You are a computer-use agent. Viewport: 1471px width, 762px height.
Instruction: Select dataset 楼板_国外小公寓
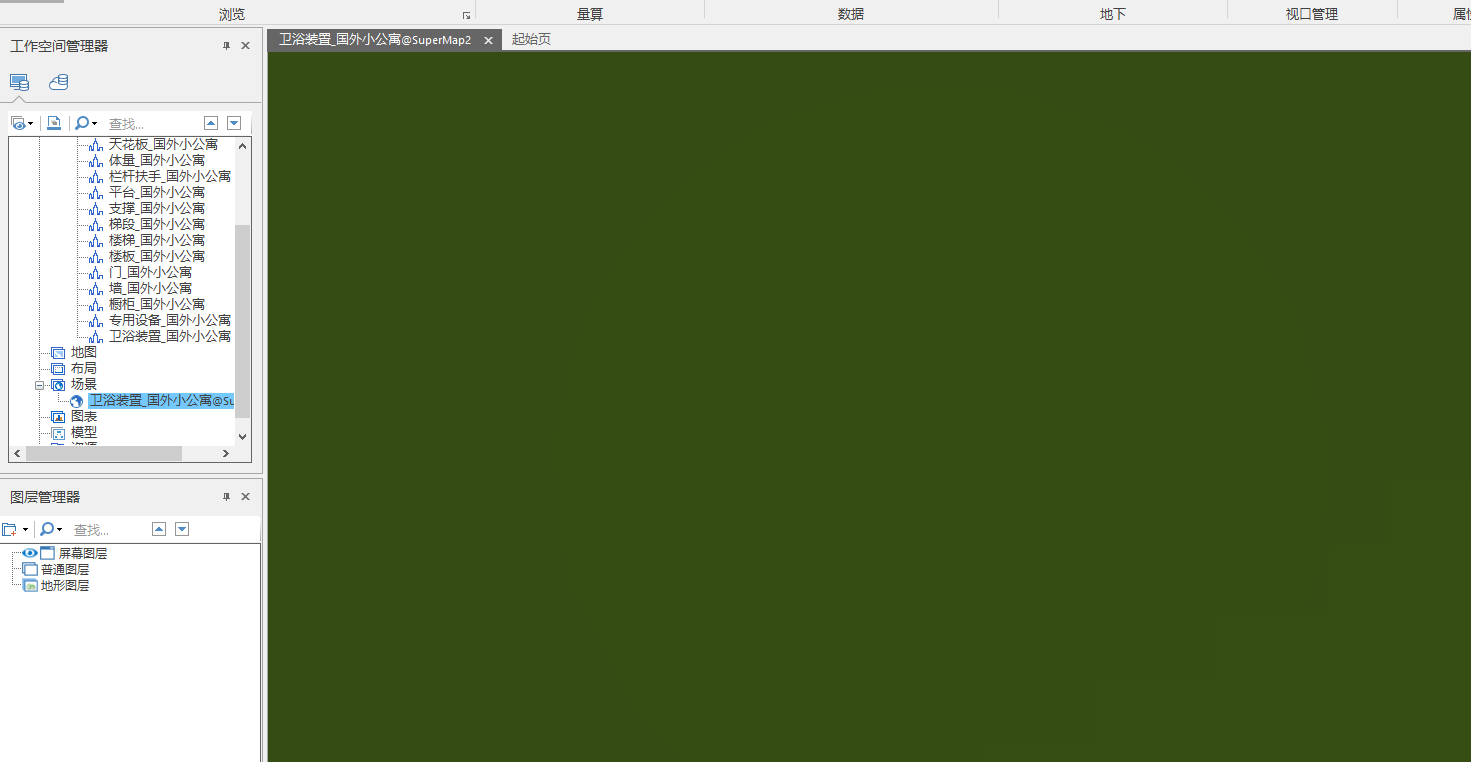coord(157,256)
